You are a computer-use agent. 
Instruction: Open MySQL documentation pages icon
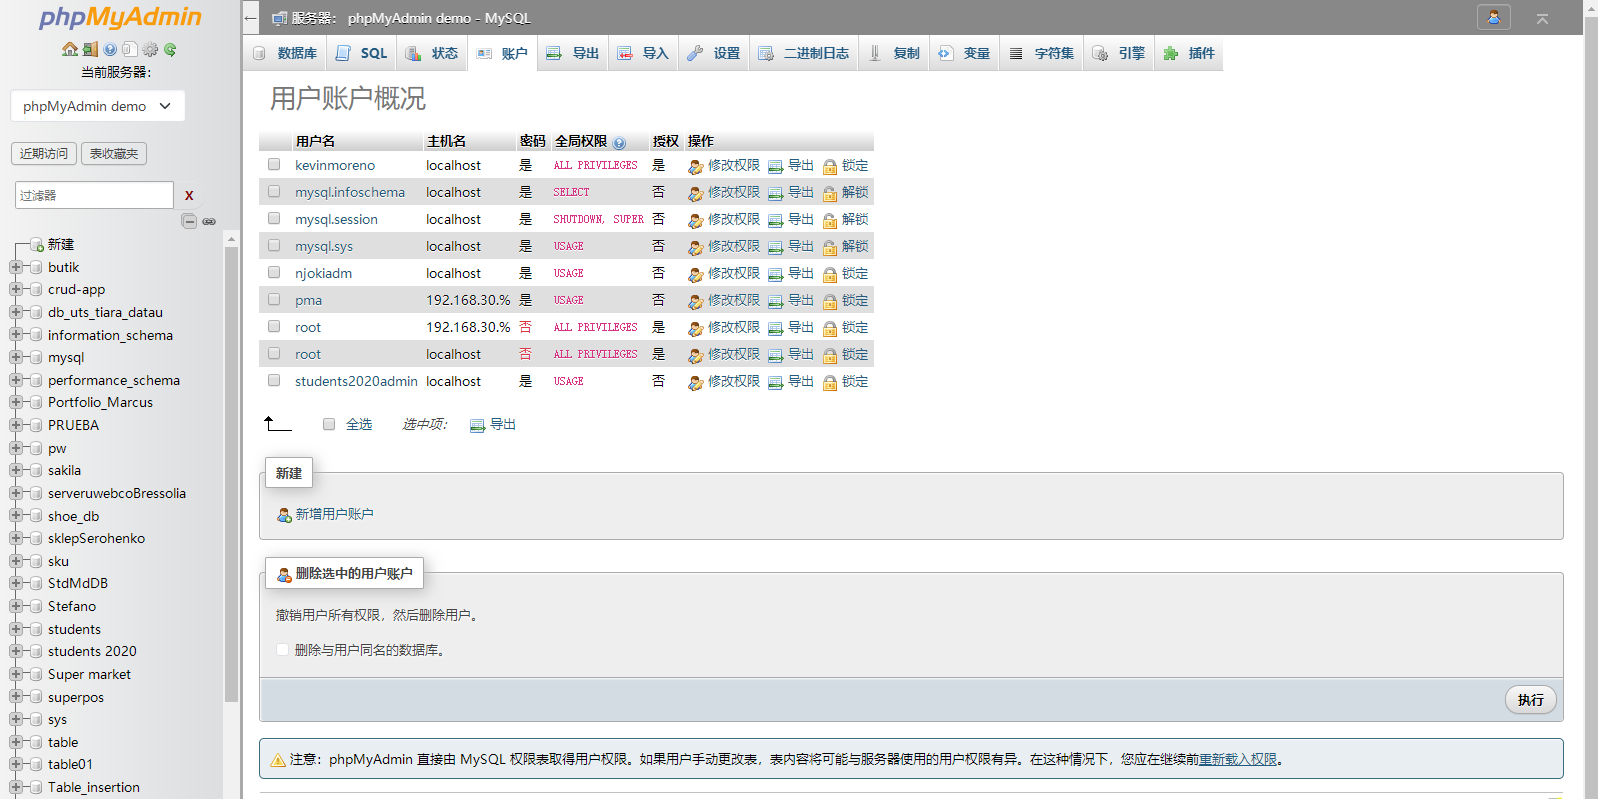click(x=130, y=49)
